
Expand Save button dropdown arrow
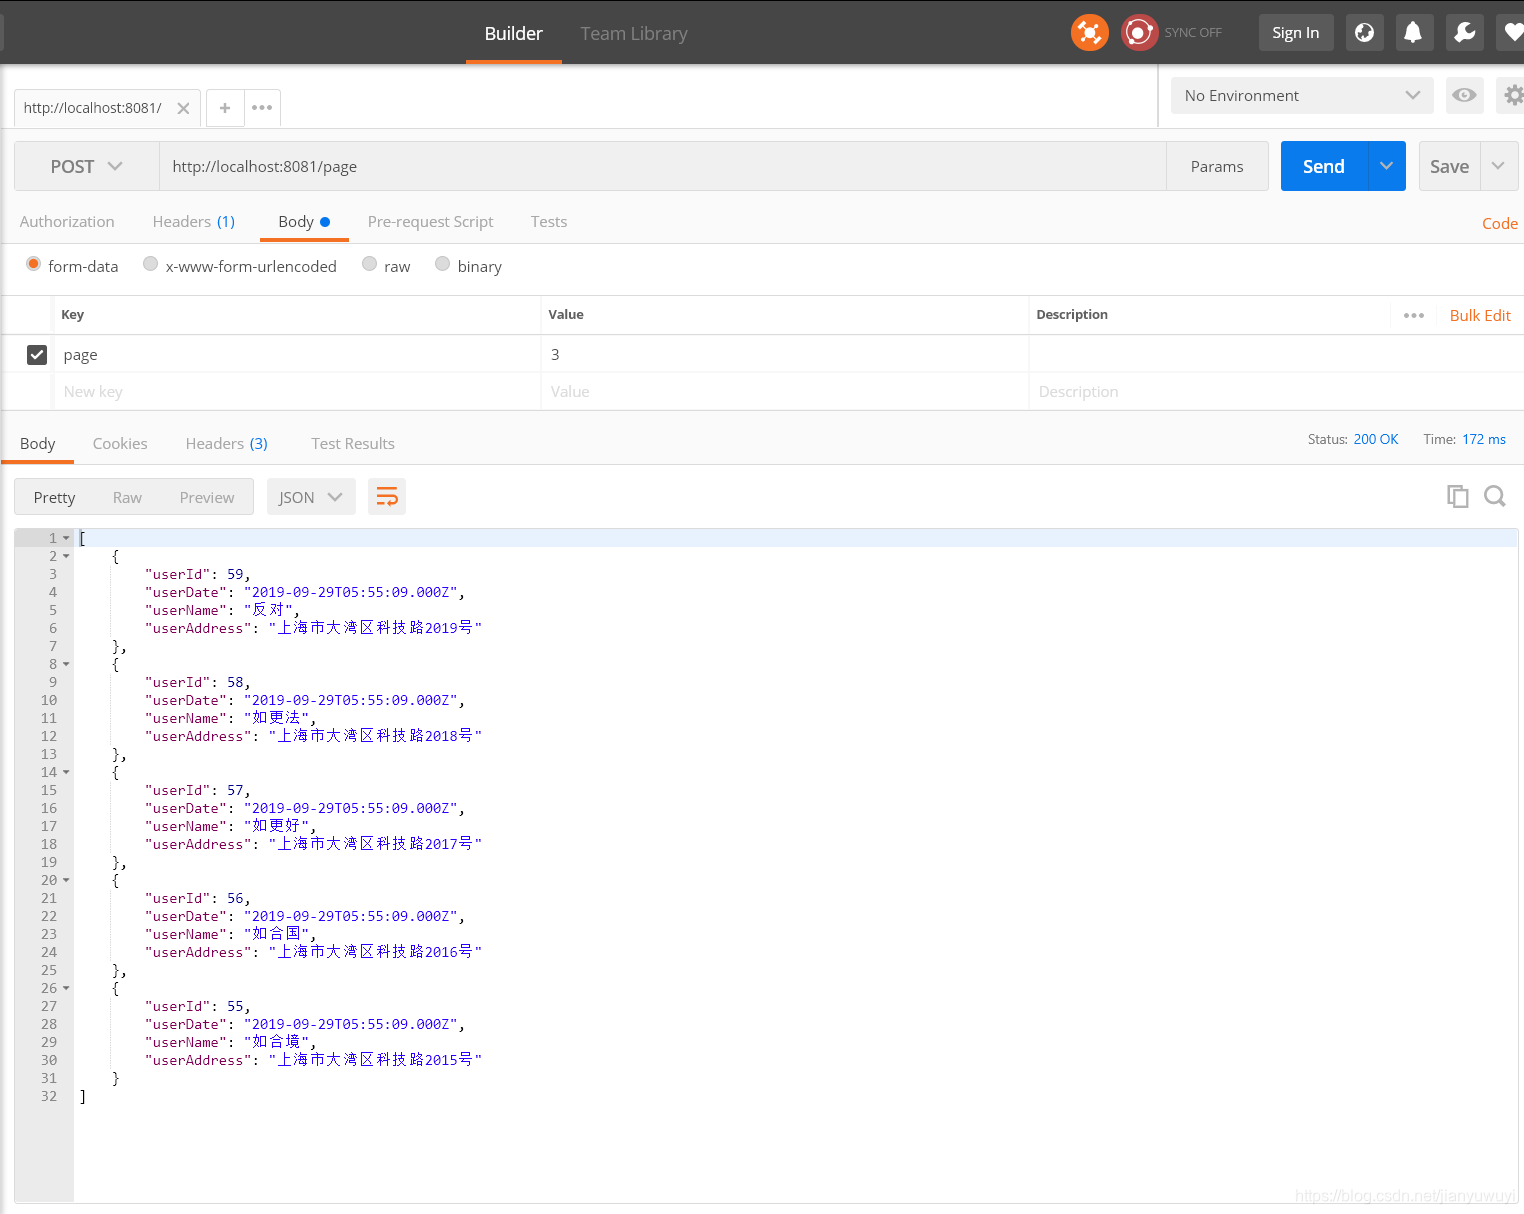pos(1498,166)
